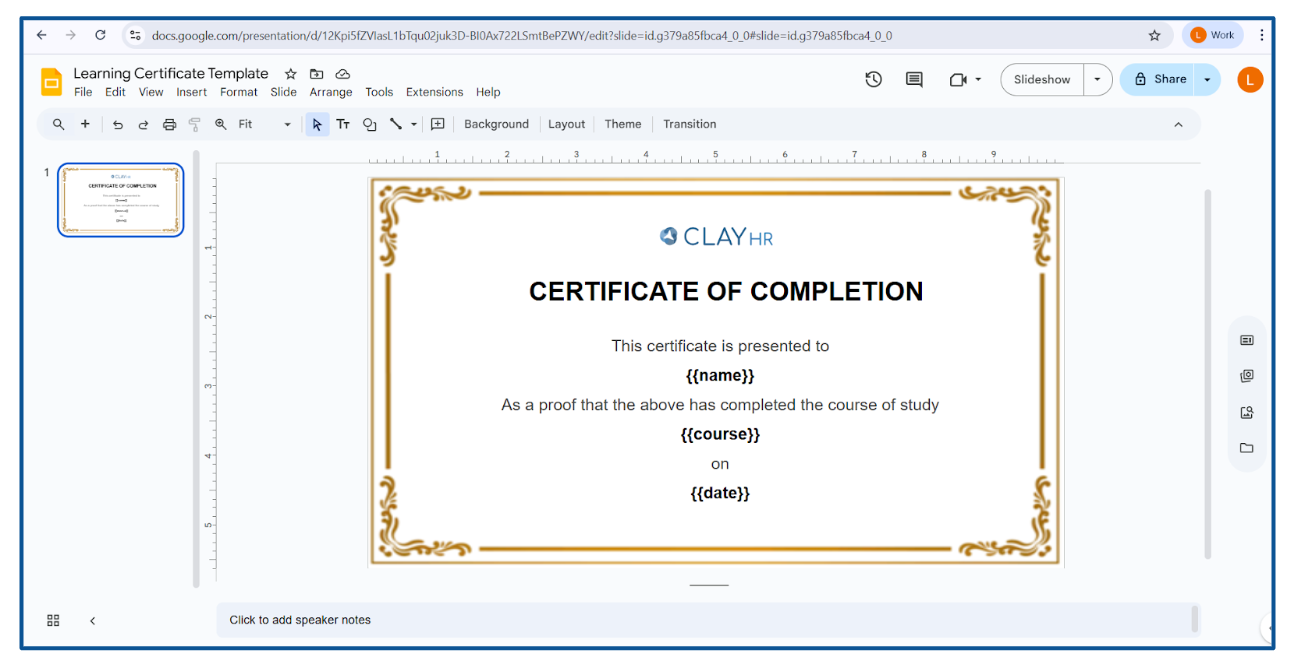Hide the menus with the up chevron
Image resolution: width=1291 pixels, height=672 pixels.
[x=1178, y=124]
